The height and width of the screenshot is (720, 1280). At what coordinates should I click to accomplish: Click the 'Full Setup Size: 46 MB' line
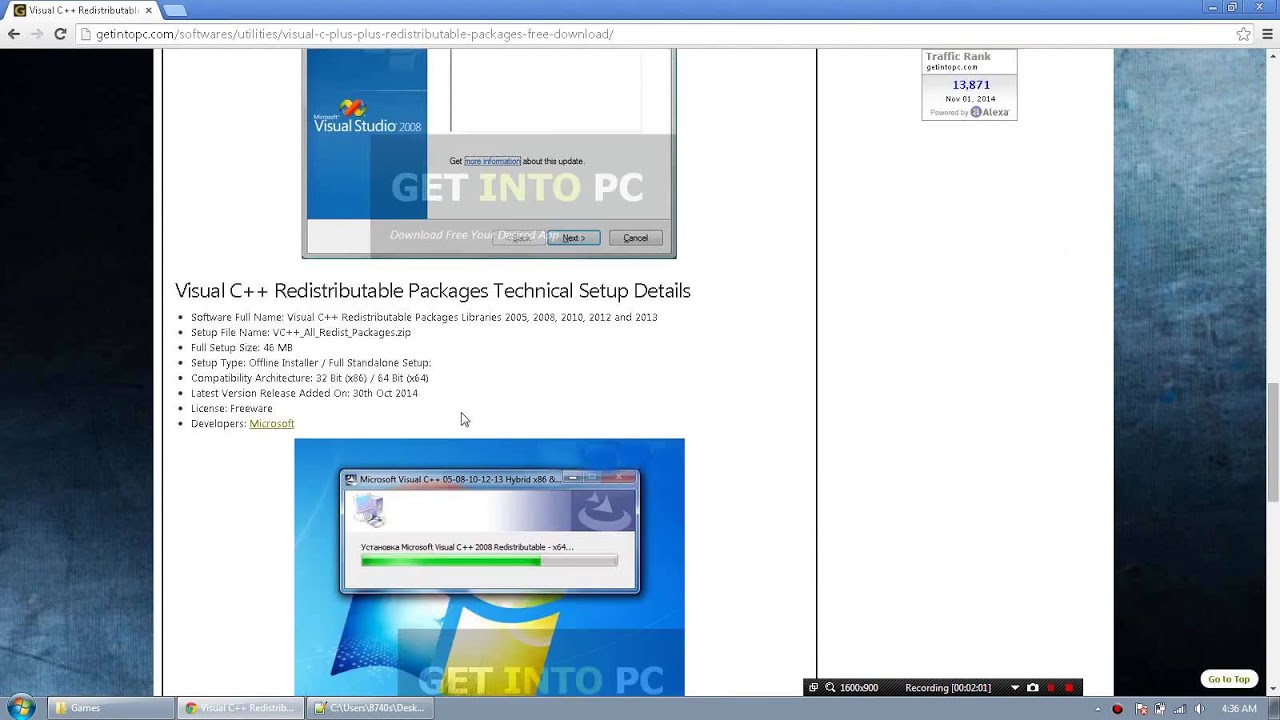click(242, 348)
